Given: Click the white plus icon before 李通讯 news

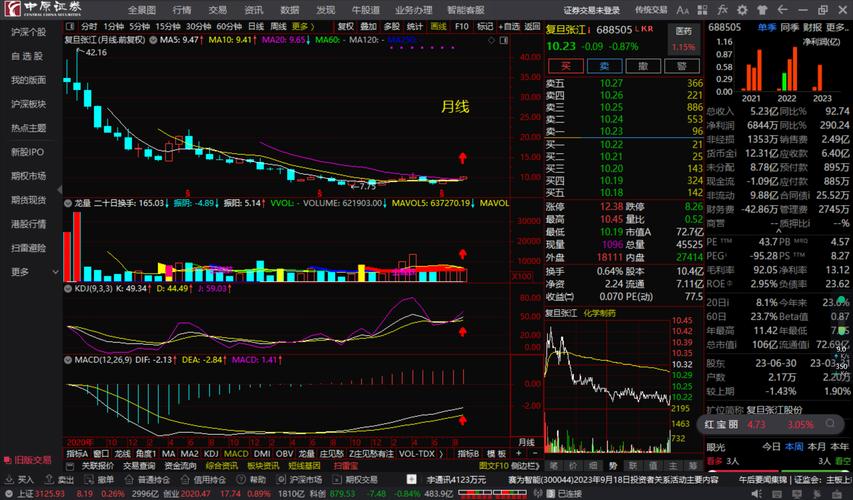Looking at the screenshot, I should (x=412, y=479).
